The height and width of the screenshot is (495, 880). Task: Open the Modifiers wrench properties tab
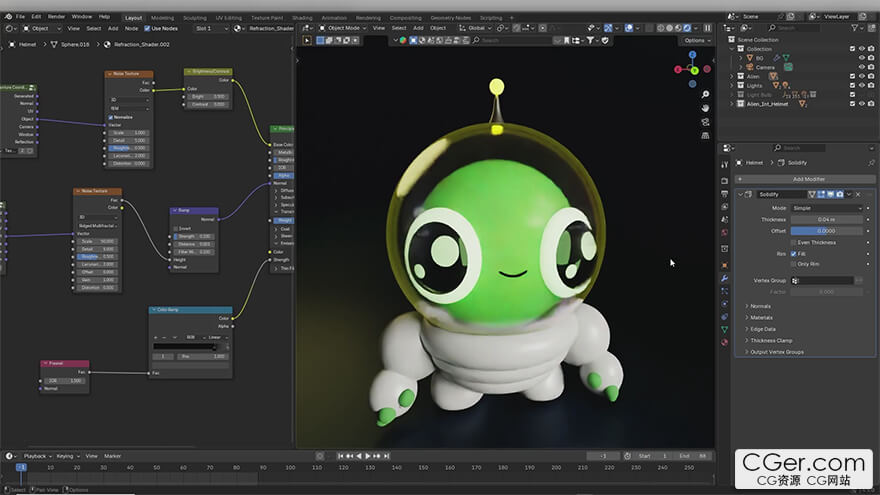point(724,278)
